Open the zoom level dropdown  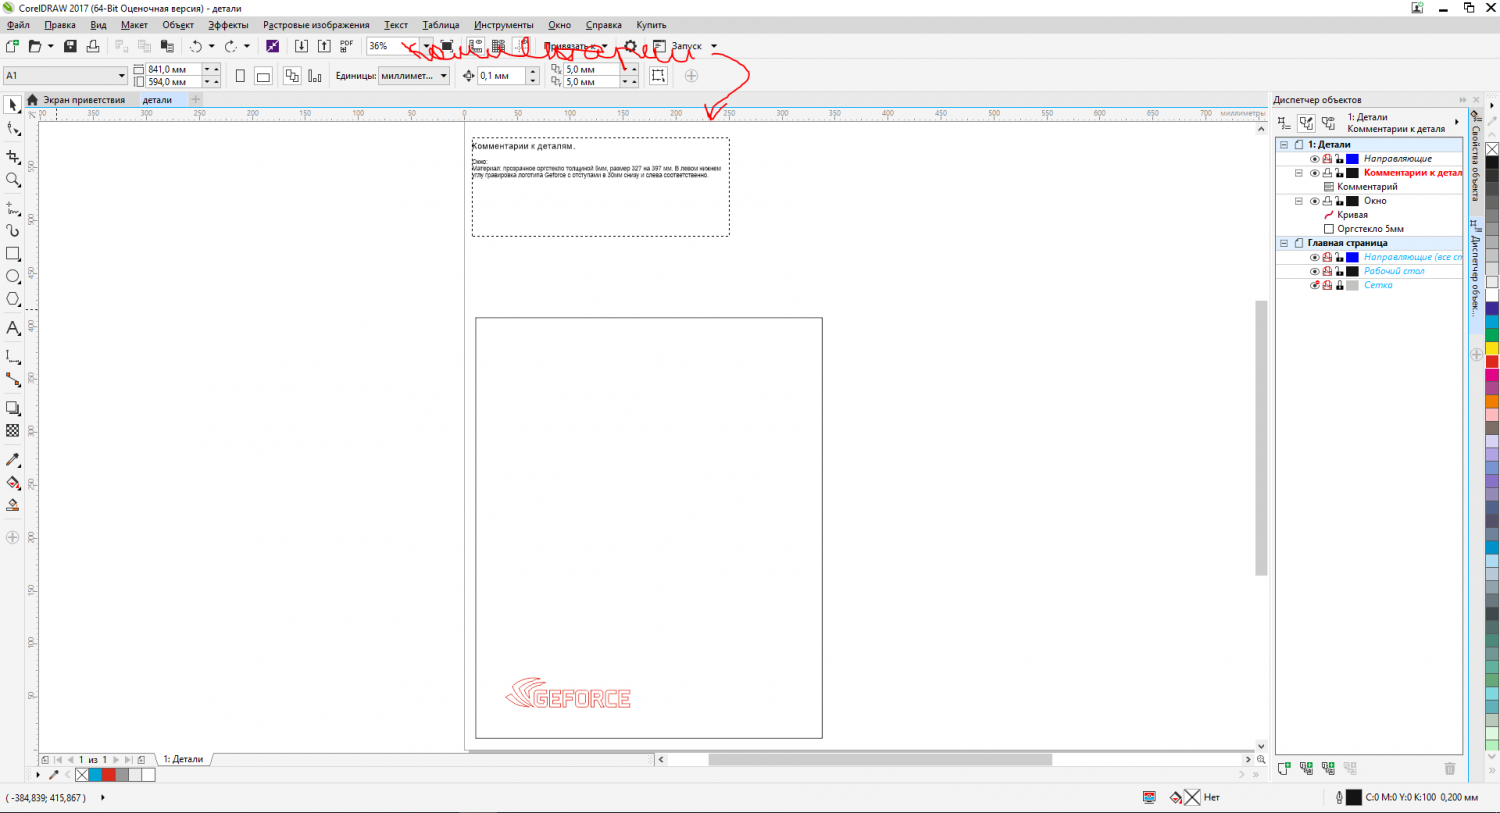[x=426, y=46]
